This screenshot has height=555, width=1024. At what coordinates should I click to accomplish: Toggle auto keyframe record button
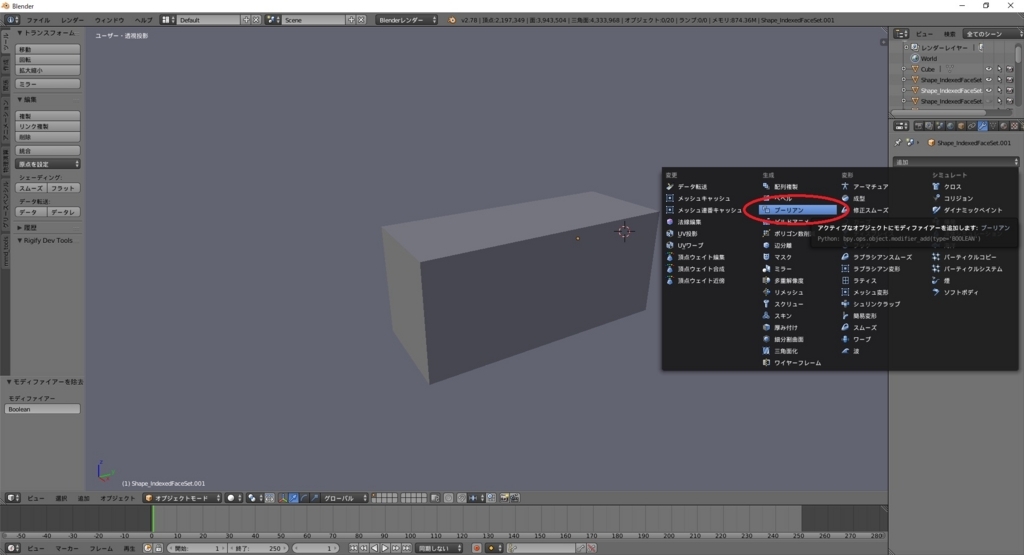coord(477,548)
